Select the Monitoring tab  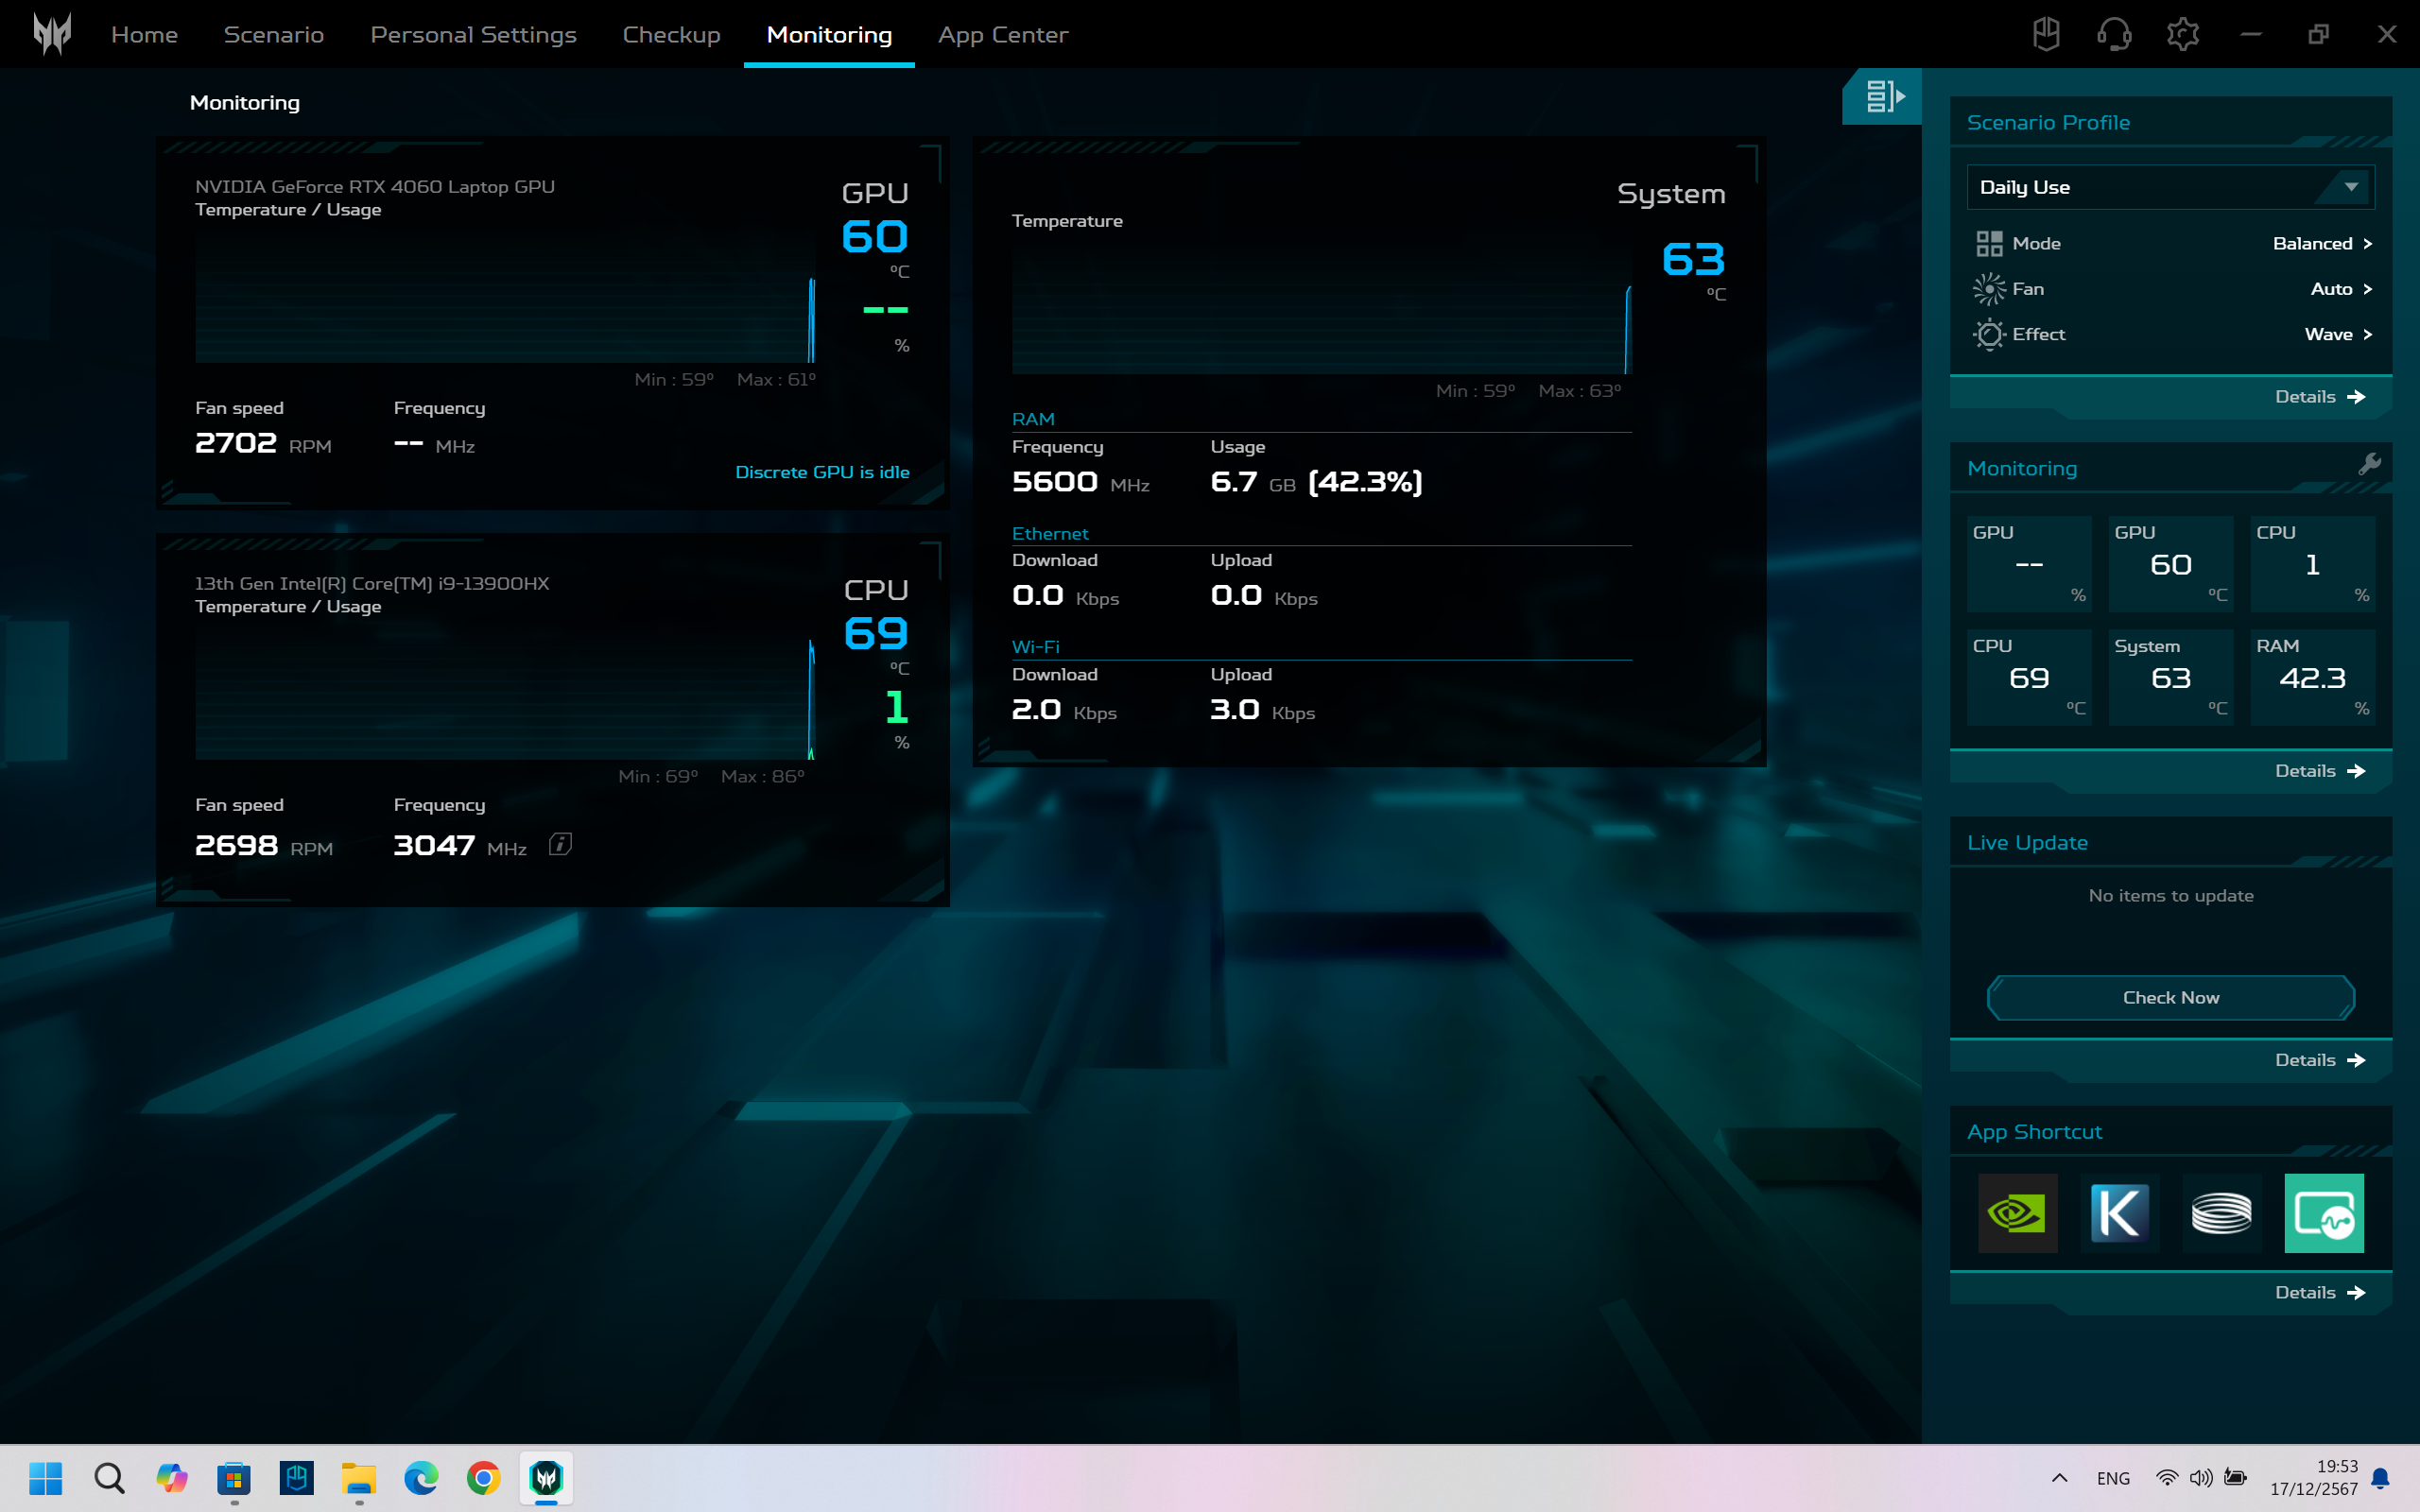point(829,34)
